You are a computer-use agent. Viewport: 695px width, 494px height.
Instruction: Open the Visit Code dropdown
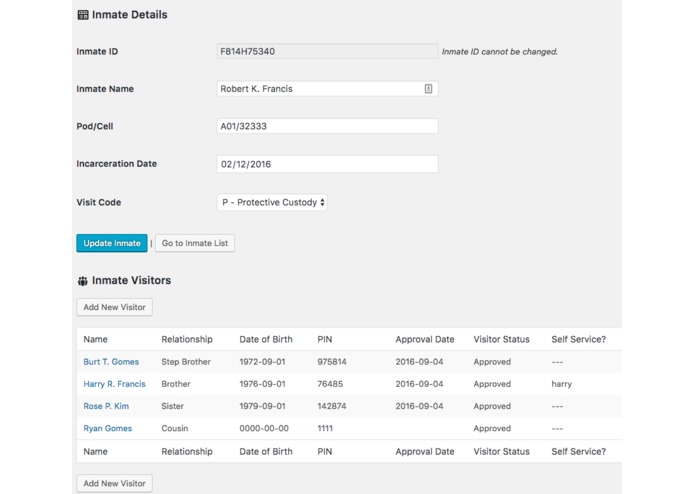tap(272, 202)
